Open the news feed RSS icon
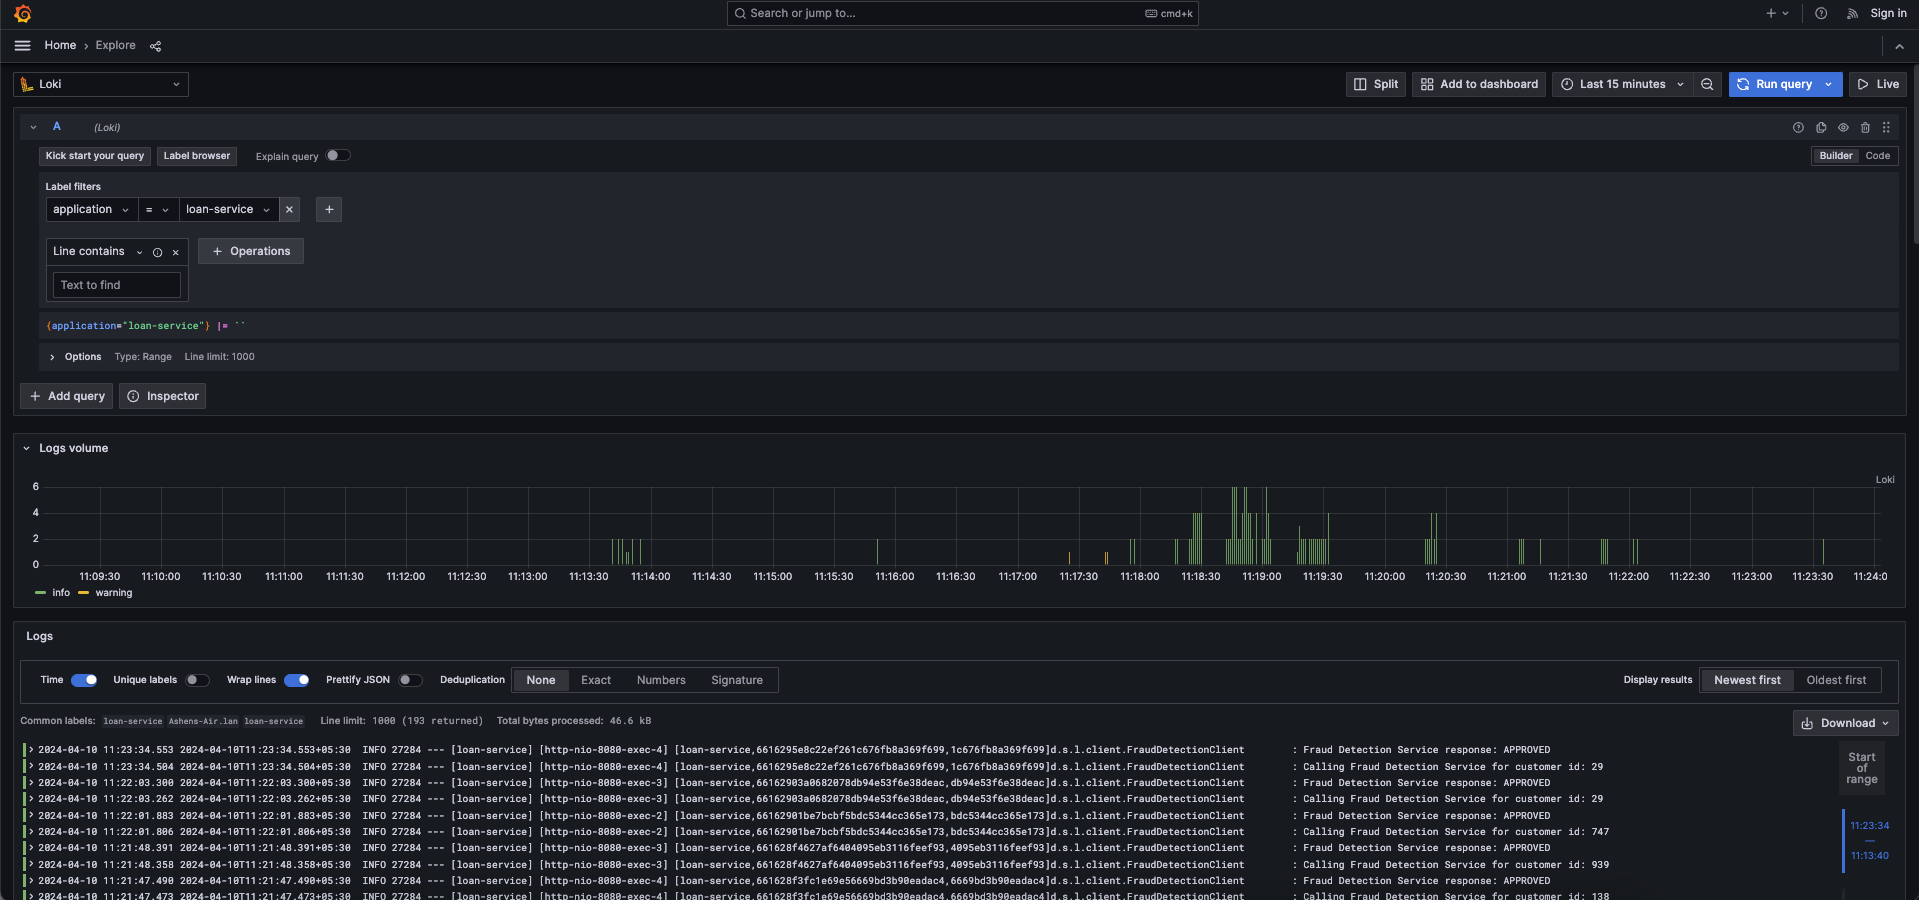 tap(1852, 13)
